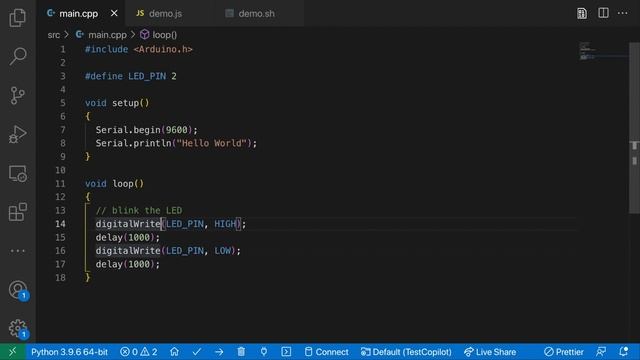This screenshot has height=360, width=640.
Task: Open errors and warnings problems count
Action: coord(139,351)
